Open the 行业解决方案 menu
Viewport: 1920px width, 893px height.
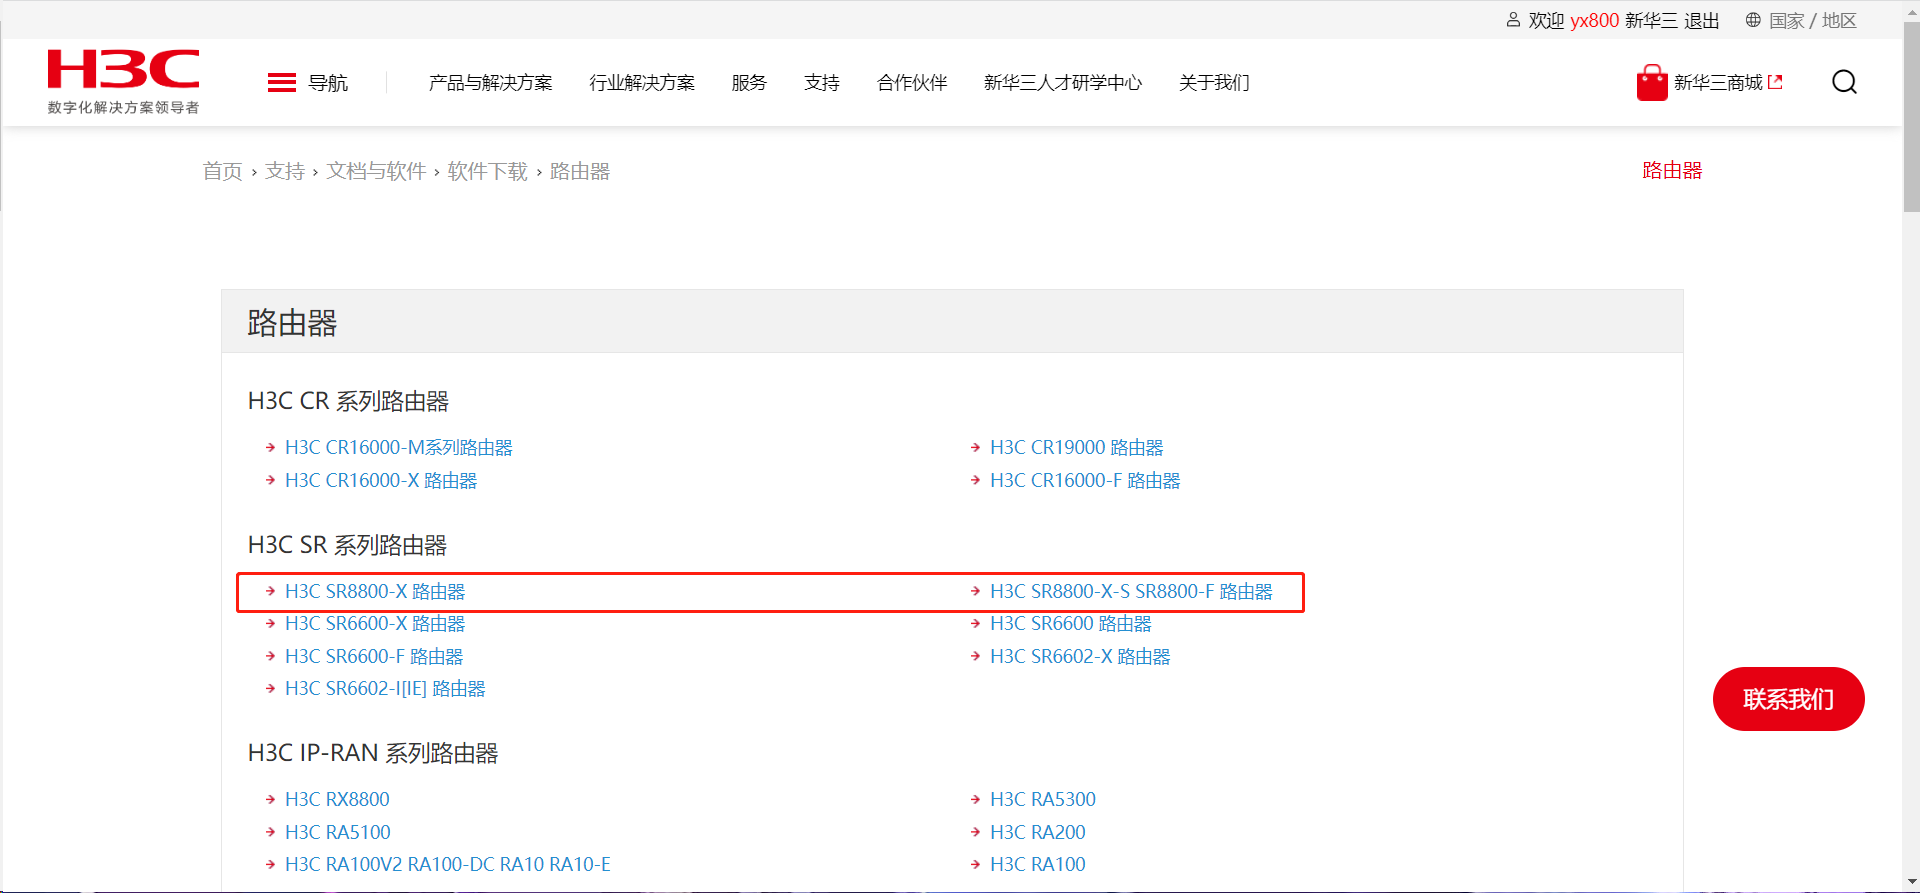pos(642,83)
